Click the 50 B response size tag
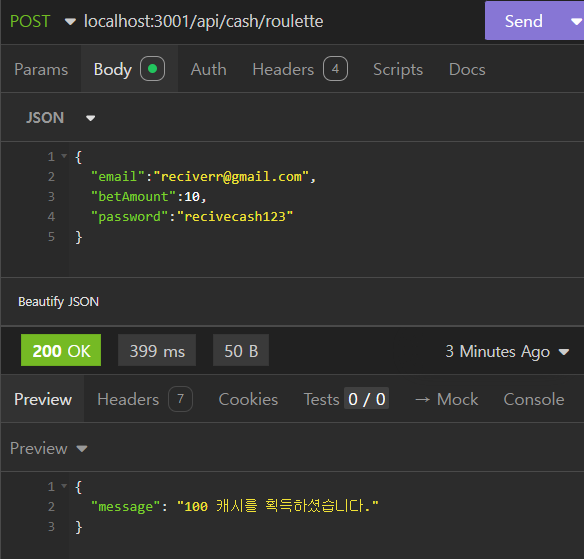Viewport: 584px width, 559px height. point(241,350)
